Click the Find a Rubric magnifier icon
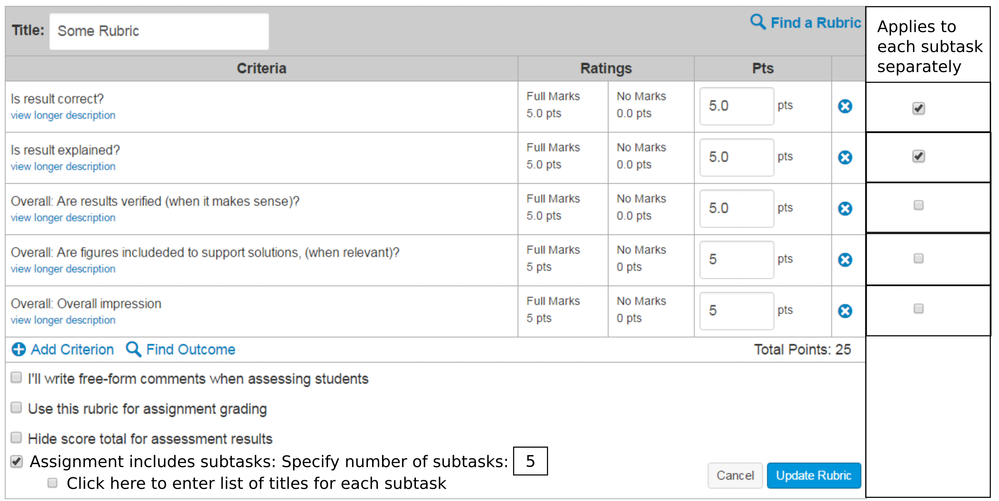 [x=758, y=22]
